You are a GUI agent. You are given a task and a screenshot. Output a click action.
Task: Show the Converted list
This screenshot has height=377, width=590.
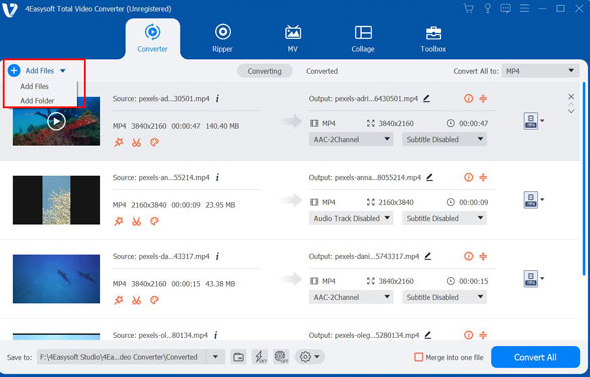click(x=322, y=71)
